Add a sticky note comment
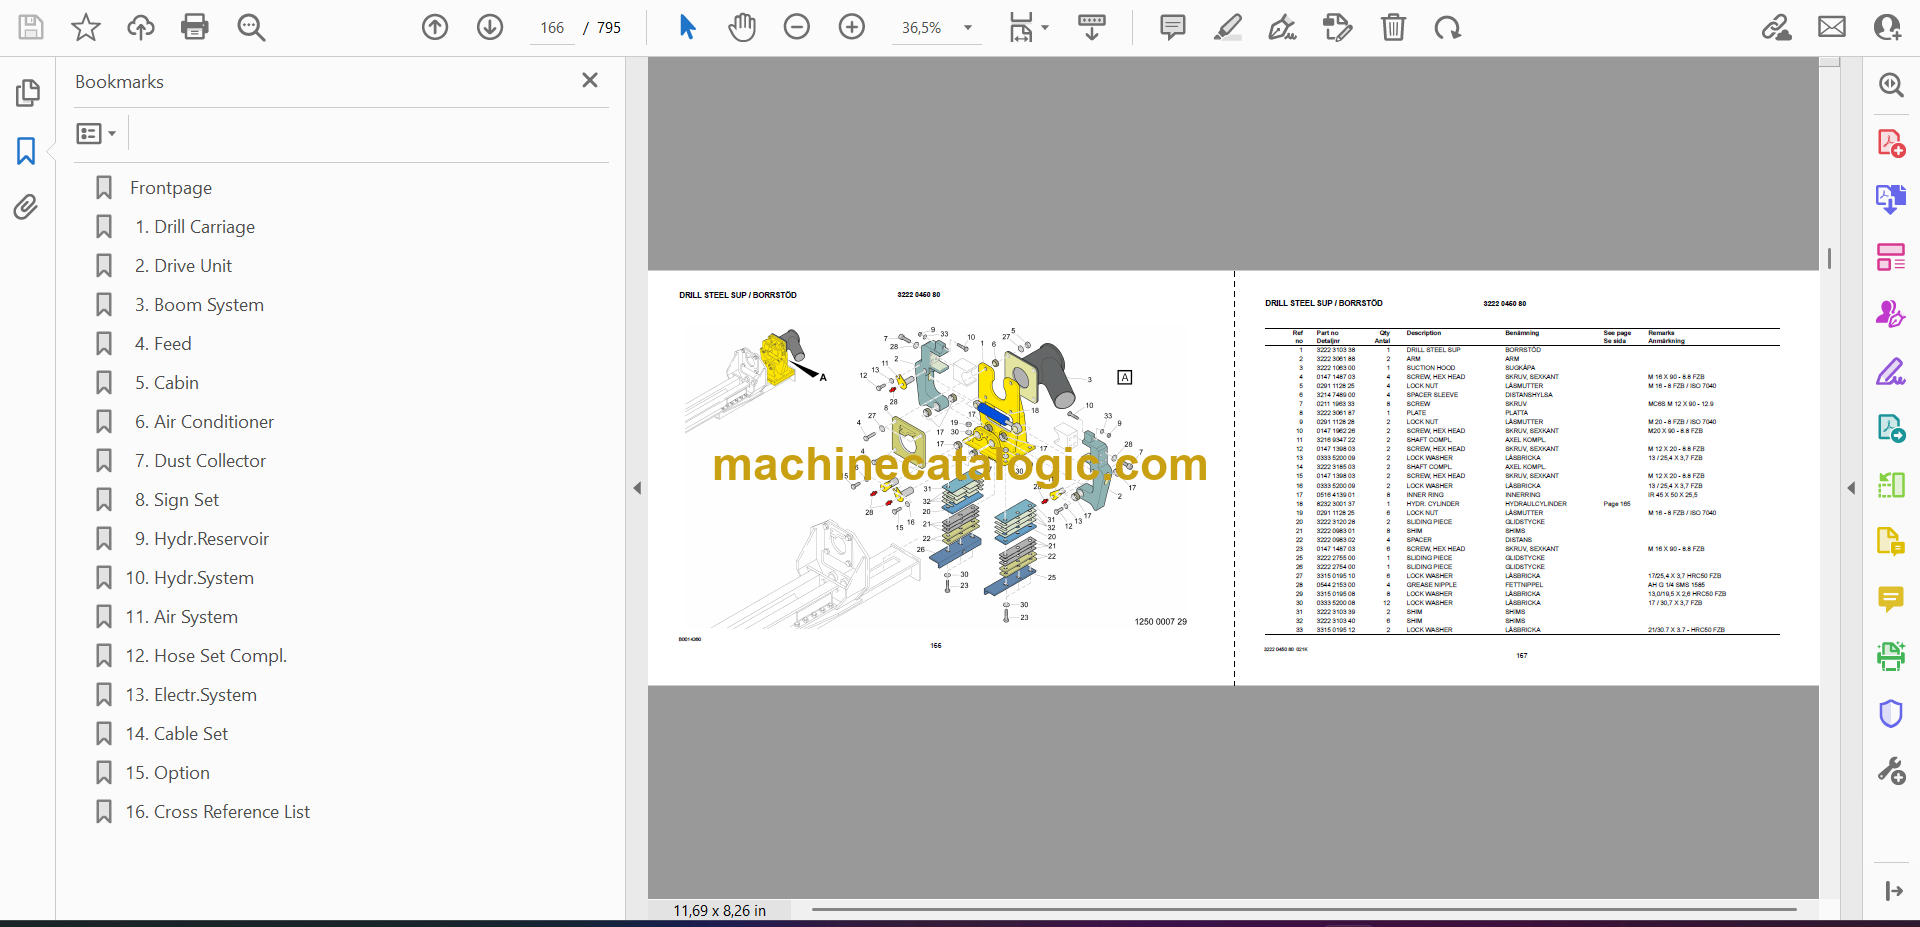 coord(1173,27)
